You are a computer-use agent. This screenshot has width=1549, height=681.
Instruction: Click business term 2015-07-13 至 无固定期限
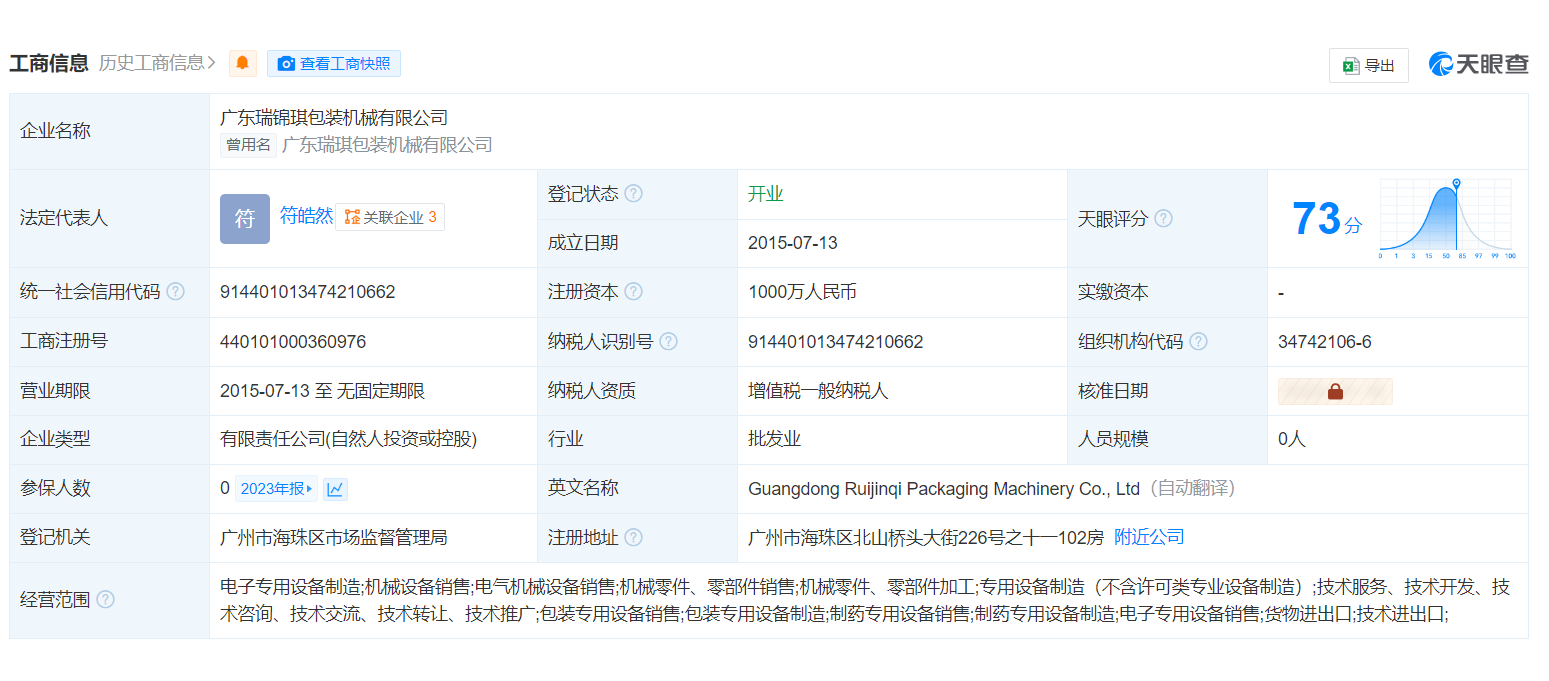coord(323,391)
